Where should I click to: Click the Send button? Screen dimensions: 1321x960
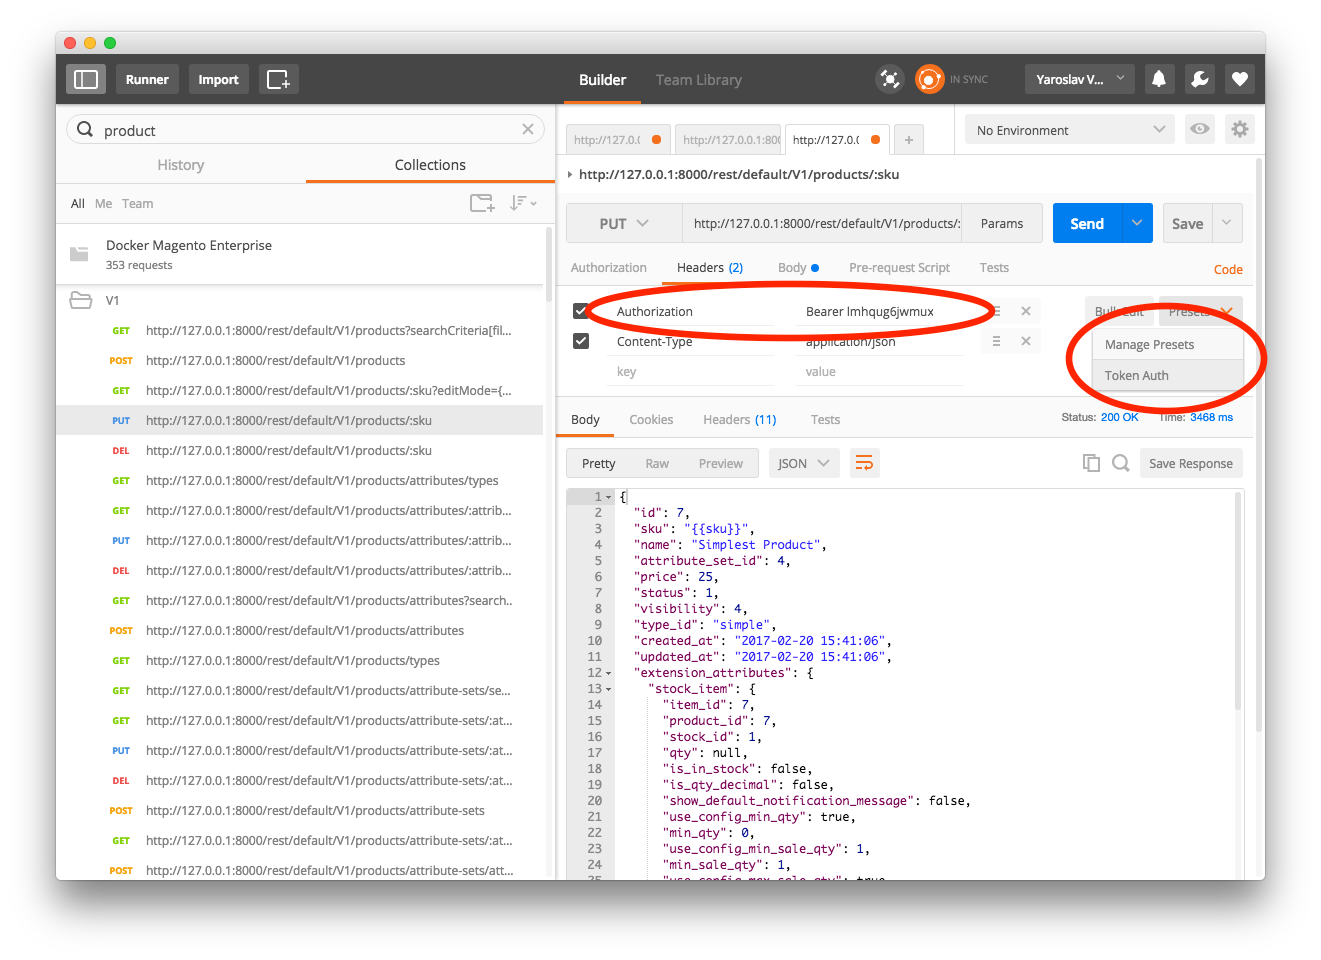1086,223
